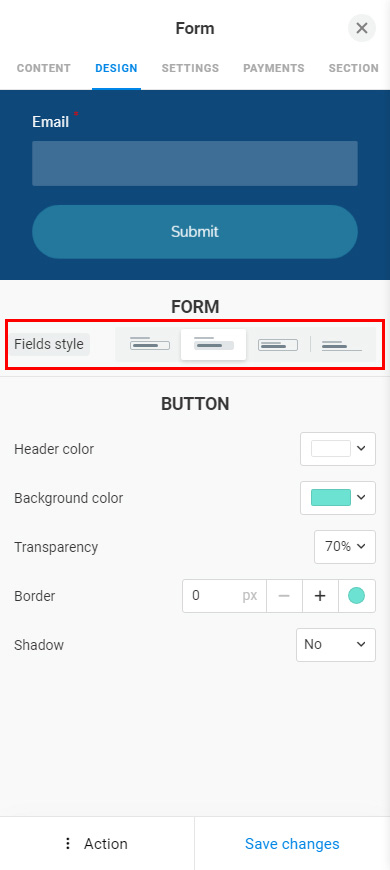Open the Shadow dropdown set to No

click(x=336, y=645)
